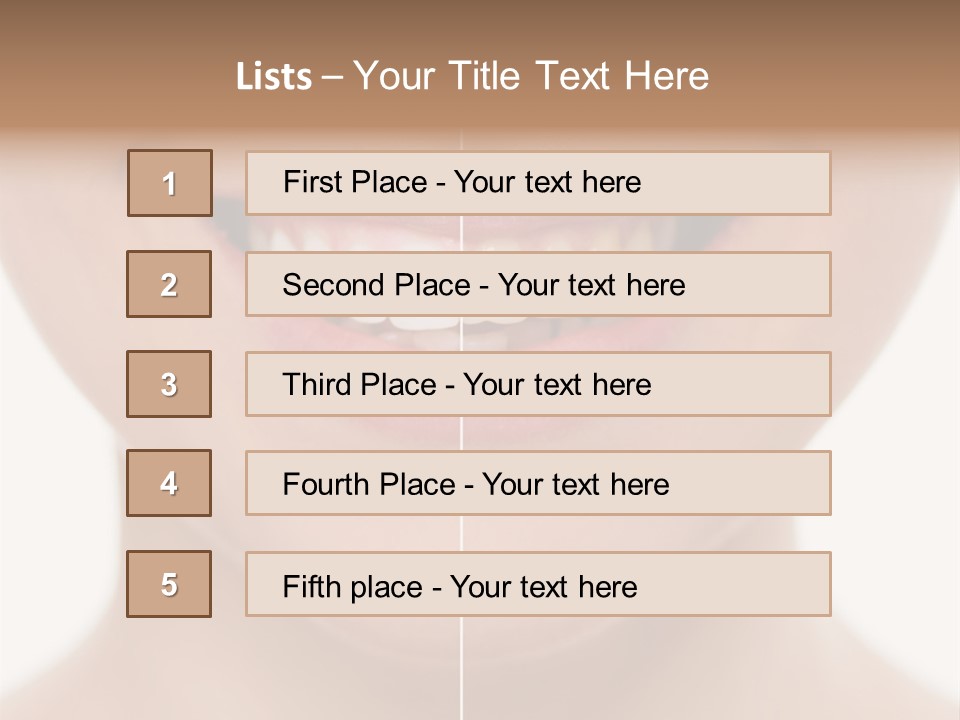Click the Third Place text bar
The image size is (960, 720).
[x=538, y=384]
